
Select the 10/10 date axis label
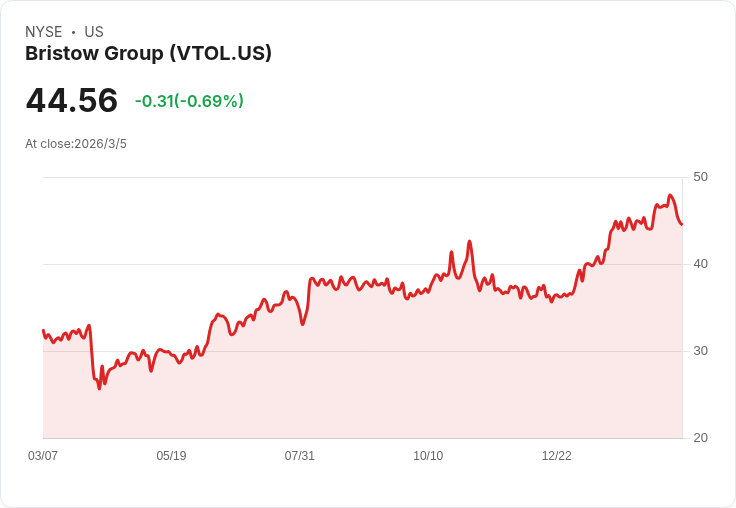coord(428,456)
